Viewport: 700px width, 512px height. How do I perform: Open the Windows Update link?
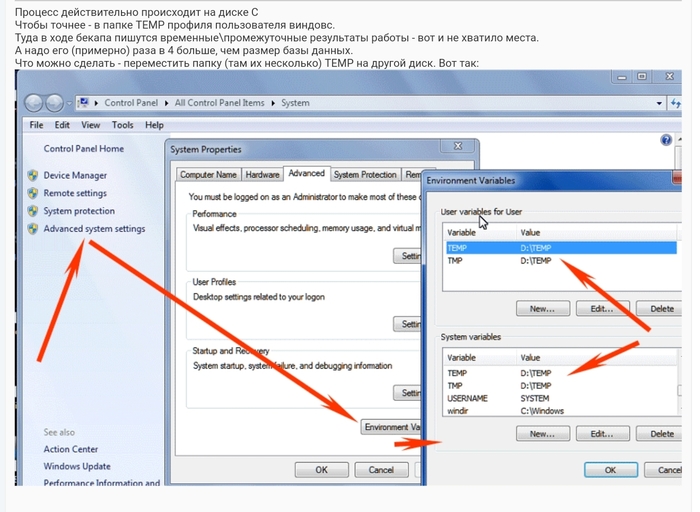(77, 466)
